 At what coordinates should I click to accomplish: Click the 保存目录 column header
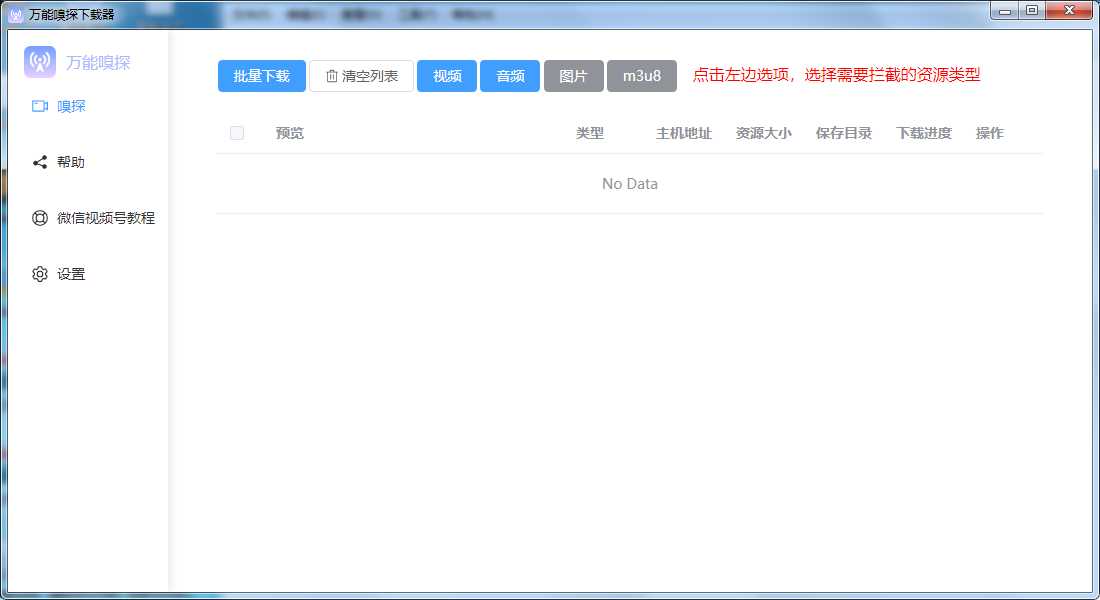coord(844,133)
